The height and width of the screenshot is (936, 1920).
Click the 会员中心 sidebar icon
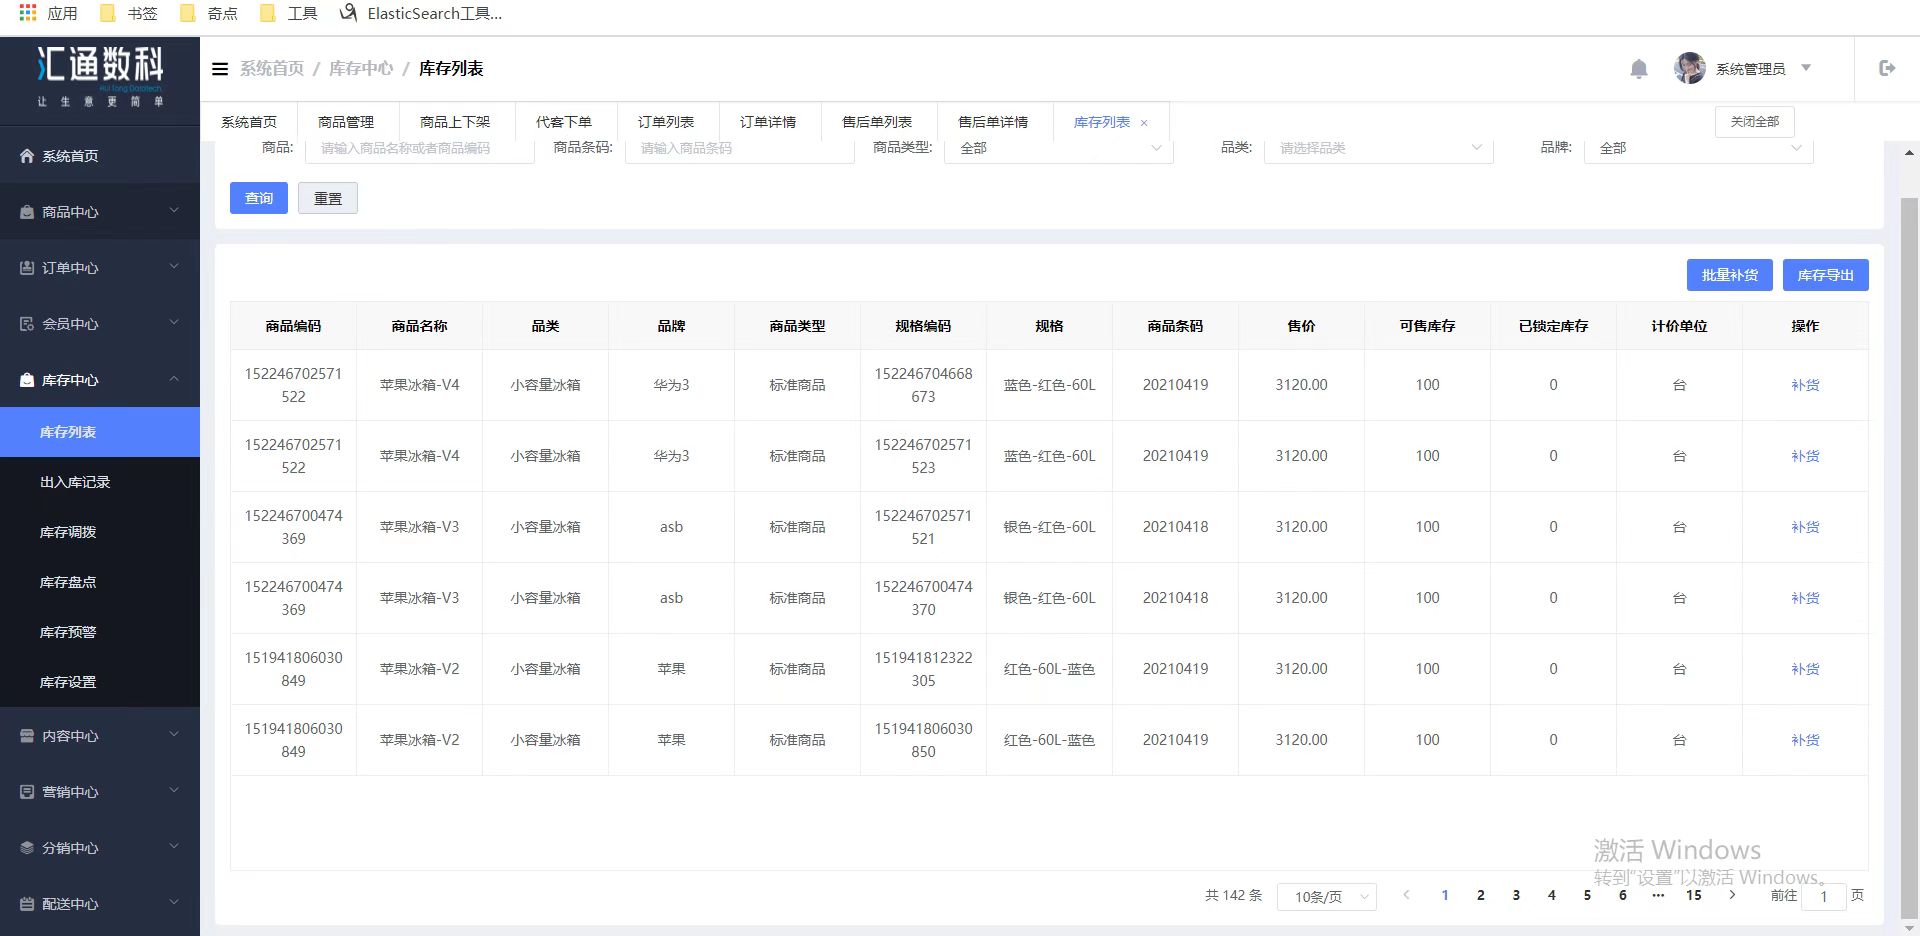pos(27,324)
